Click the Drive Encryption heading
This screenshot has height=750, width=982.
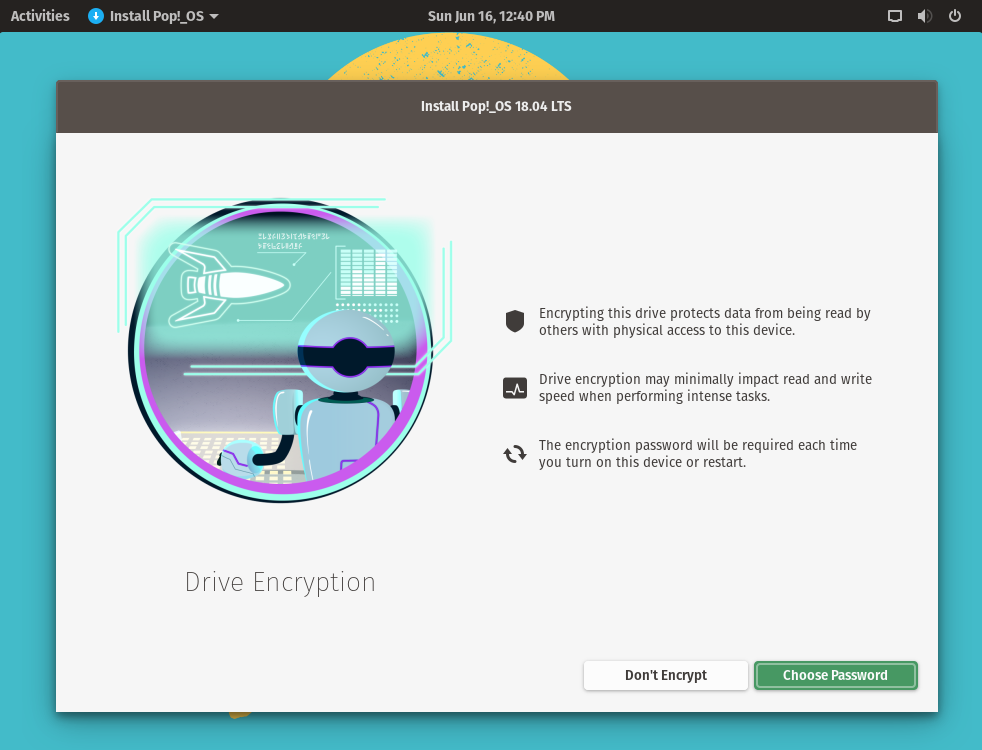(280, 582)
